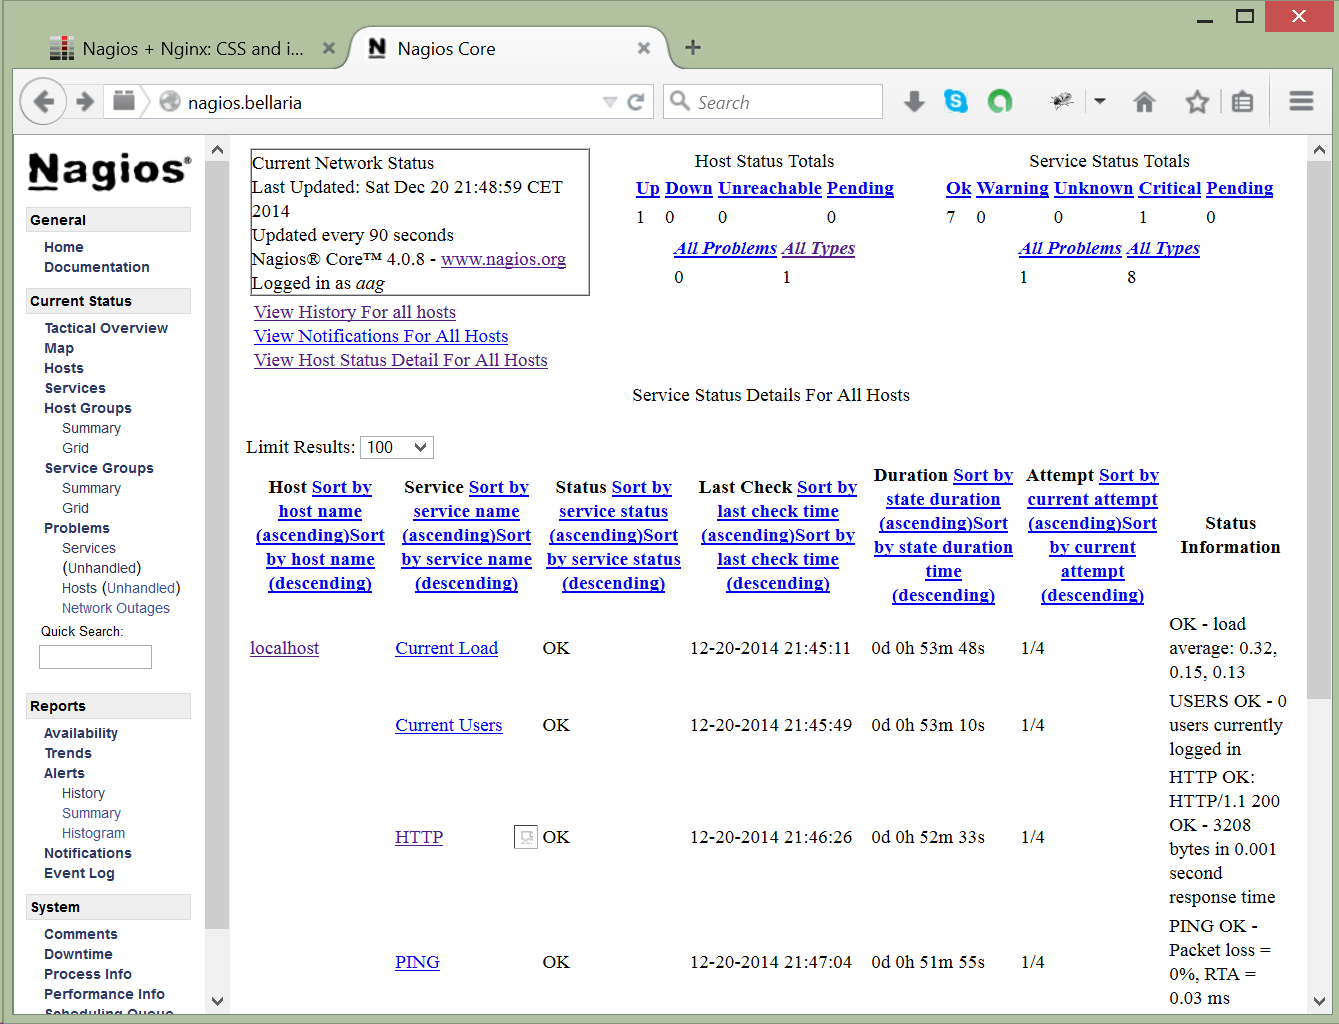Open the Map sidebar item
The width and height of the screenshot is (1339, 1024).
click(59, 348)
